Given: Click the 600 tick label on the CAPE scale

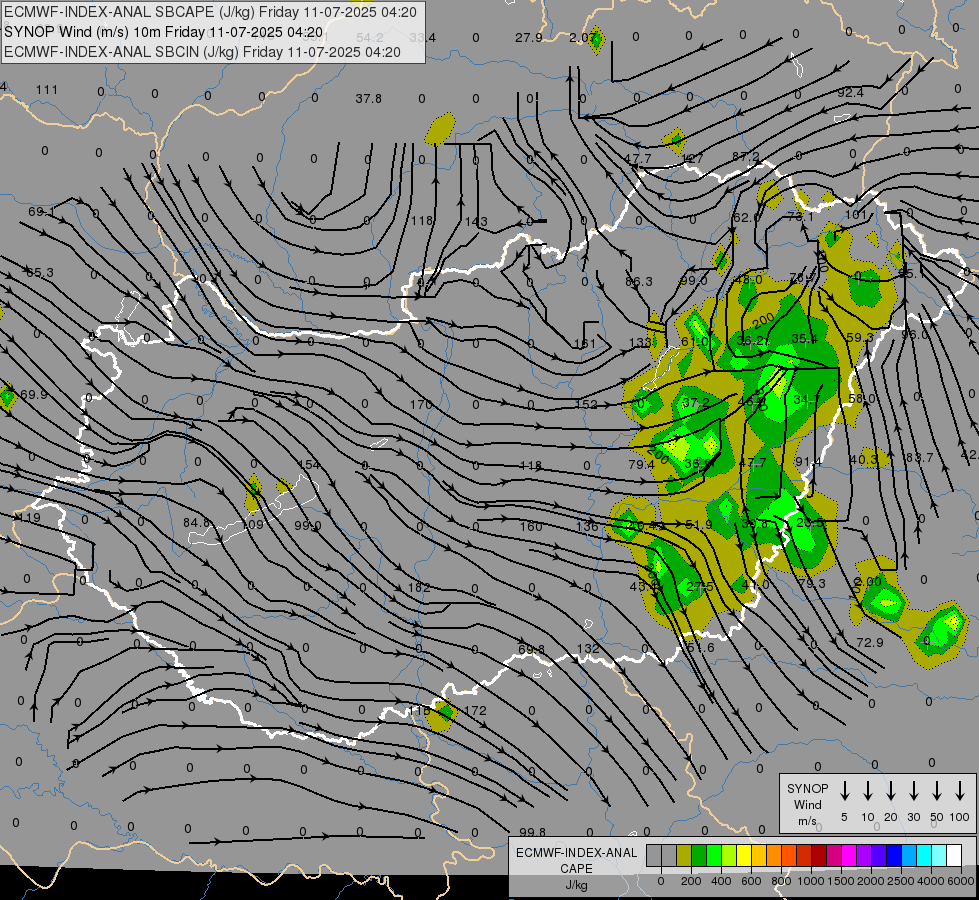Looking at the screenshot, I should (x=751, y=881).
